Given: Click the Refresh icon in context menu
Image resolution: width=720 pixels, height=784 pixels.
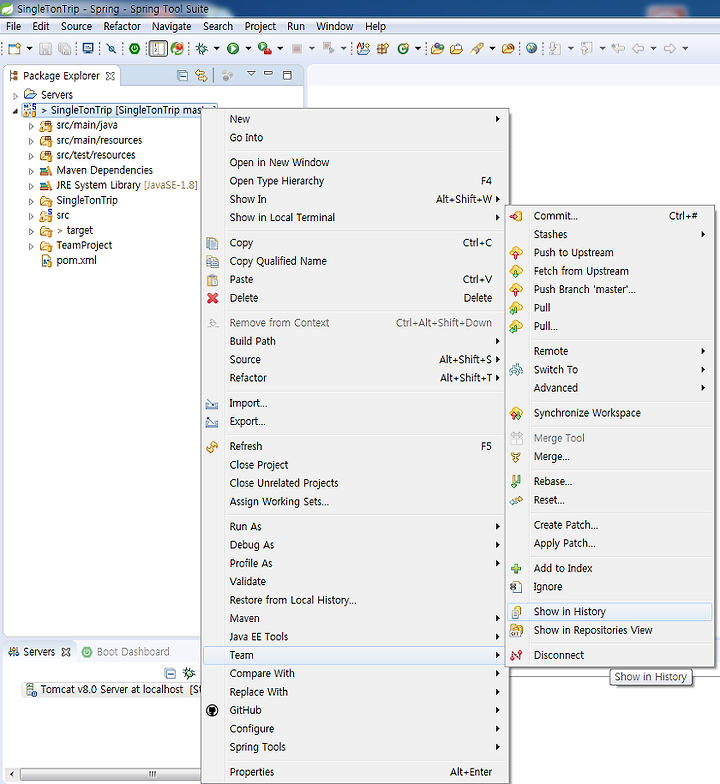Looking at the screenshot, I should (212, 446).
